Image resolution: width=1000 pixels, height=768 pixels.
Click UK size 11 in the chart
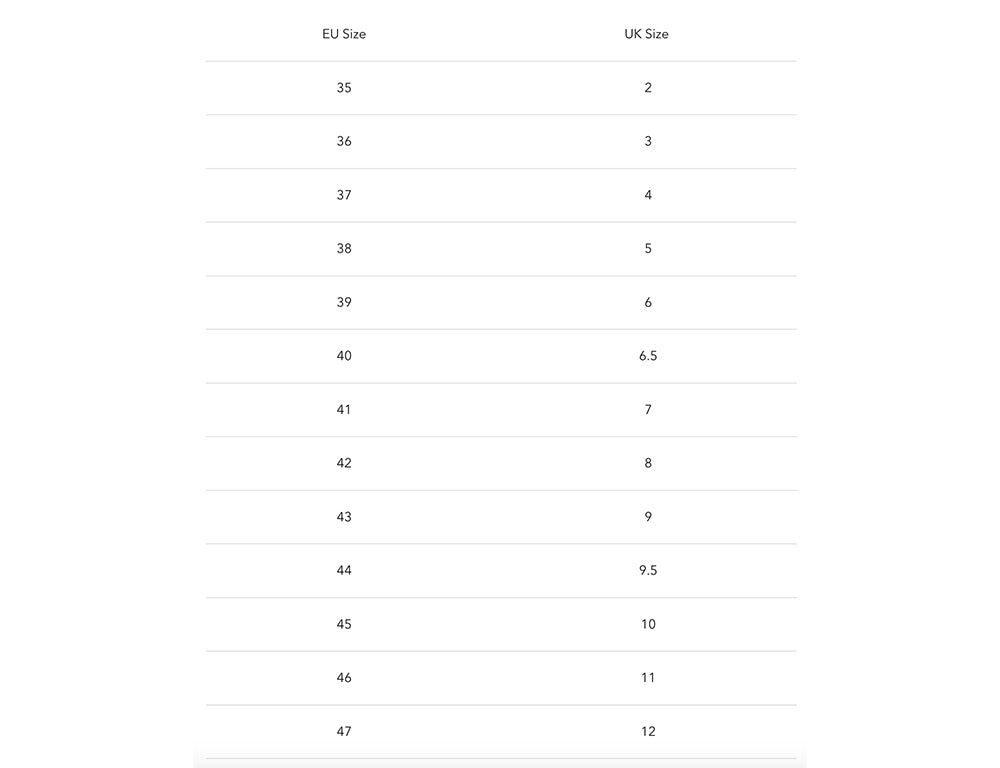(648, 678)
